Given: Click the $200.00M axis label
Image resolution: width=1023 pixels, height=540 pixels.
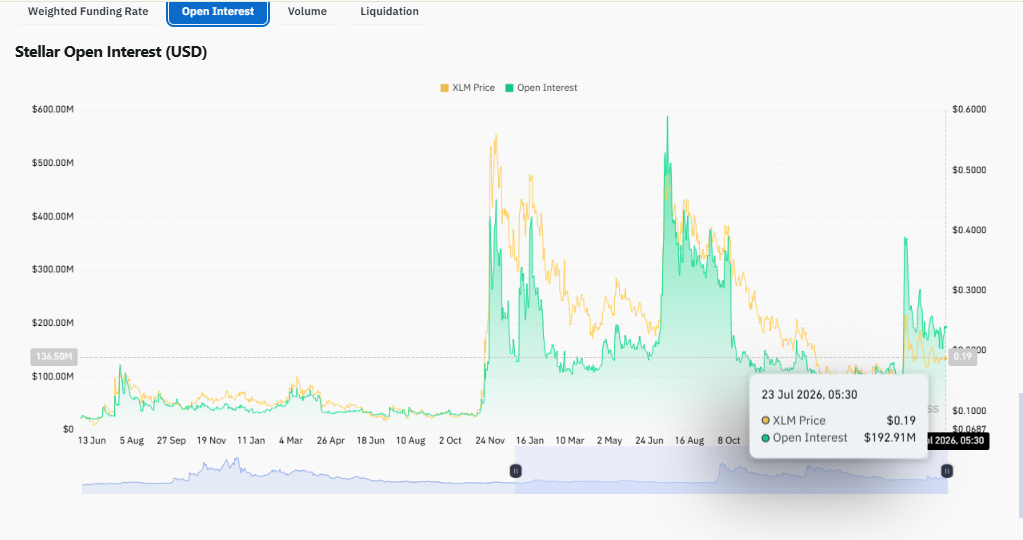Looking at the screenshot, I should 53,323.
